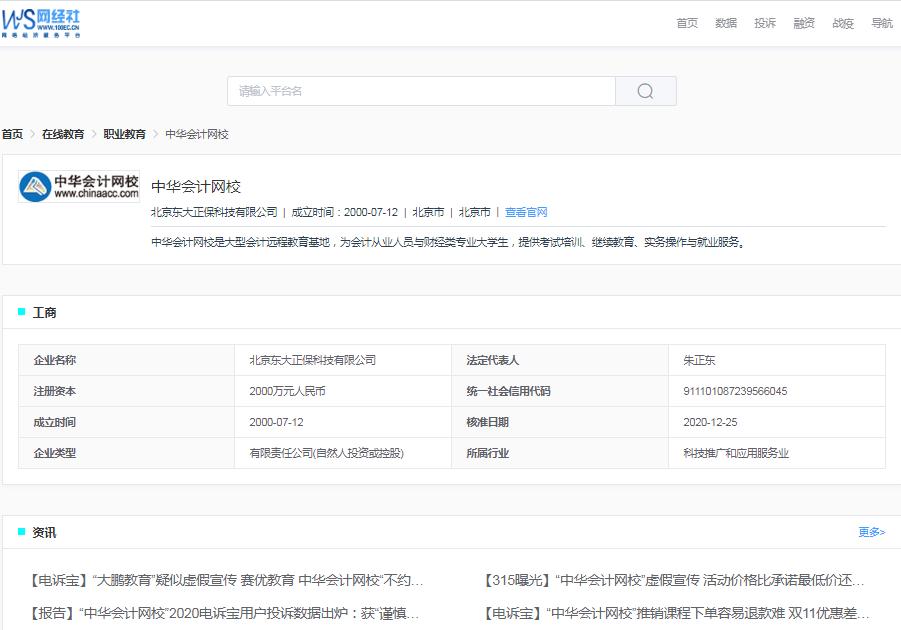Open the 职业教育 breadcrumb category
Image resolution: width=901 pixels, height=630 pixels.
tap(123, 133)
